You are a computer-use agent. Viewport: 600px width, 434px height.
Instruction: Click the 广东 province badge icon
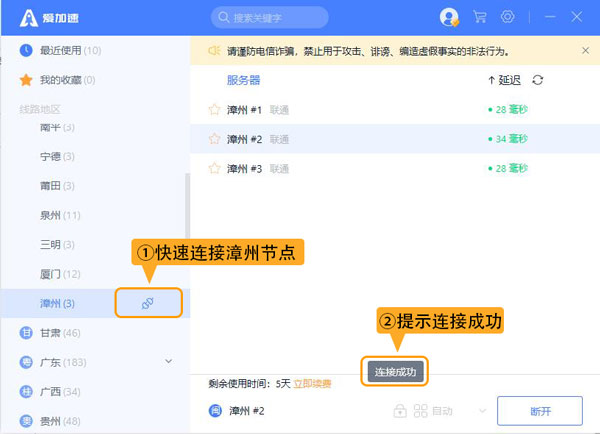click(26, 362)
